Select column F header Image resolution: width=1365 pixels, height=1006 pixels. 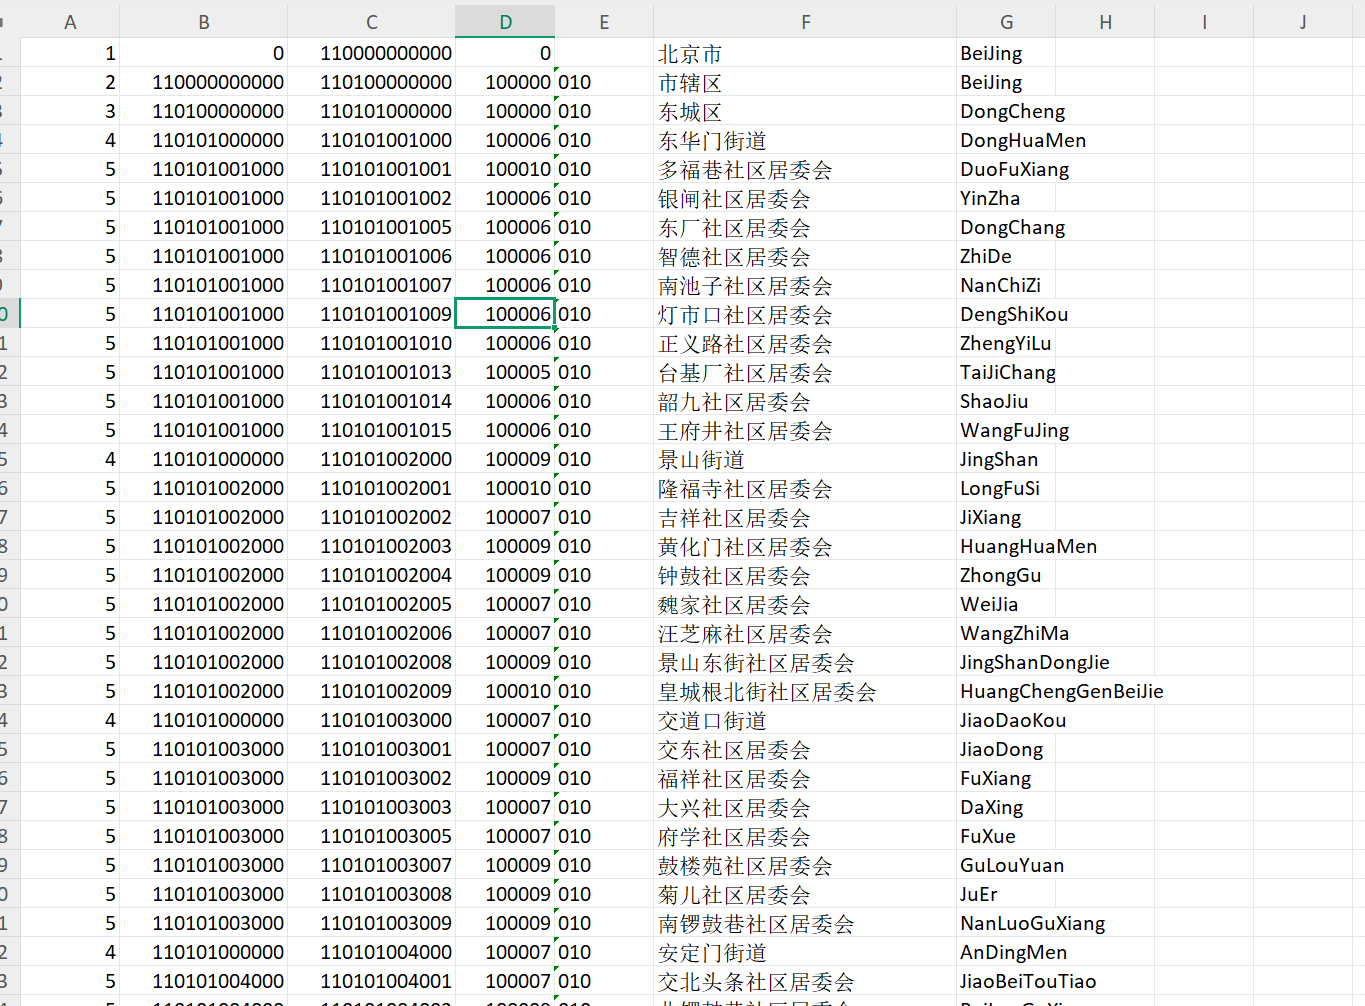tap(805, 22)
